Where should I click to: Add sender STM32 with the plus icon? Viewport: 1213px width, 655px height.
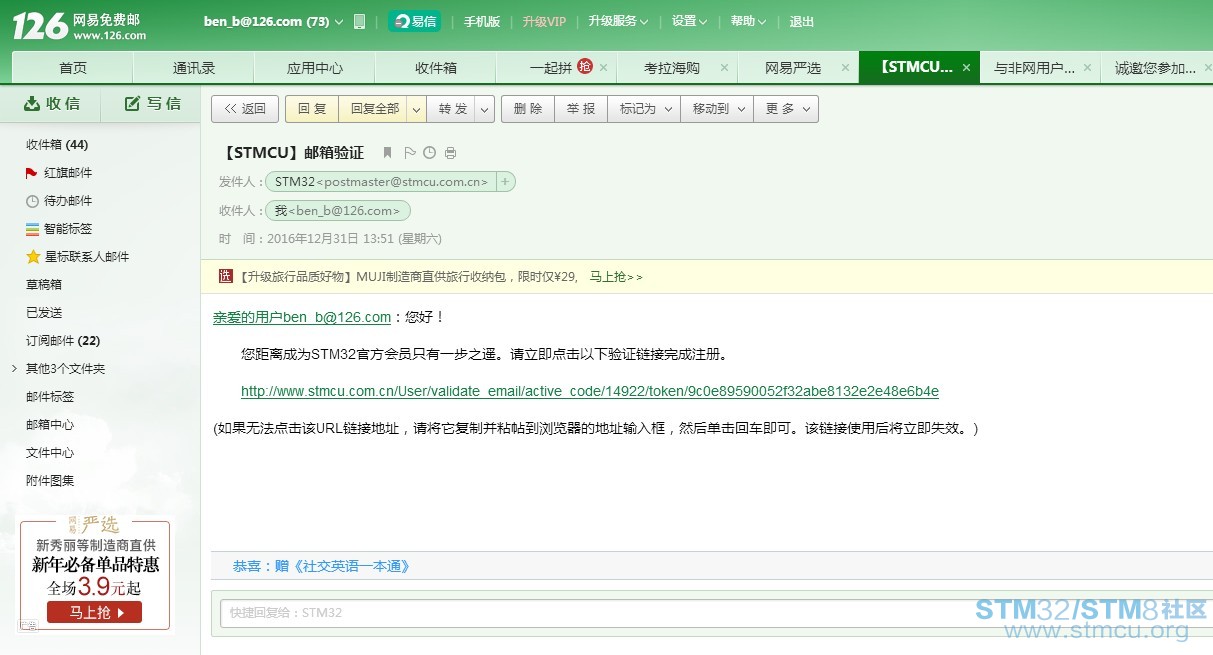tap(505, 182)
